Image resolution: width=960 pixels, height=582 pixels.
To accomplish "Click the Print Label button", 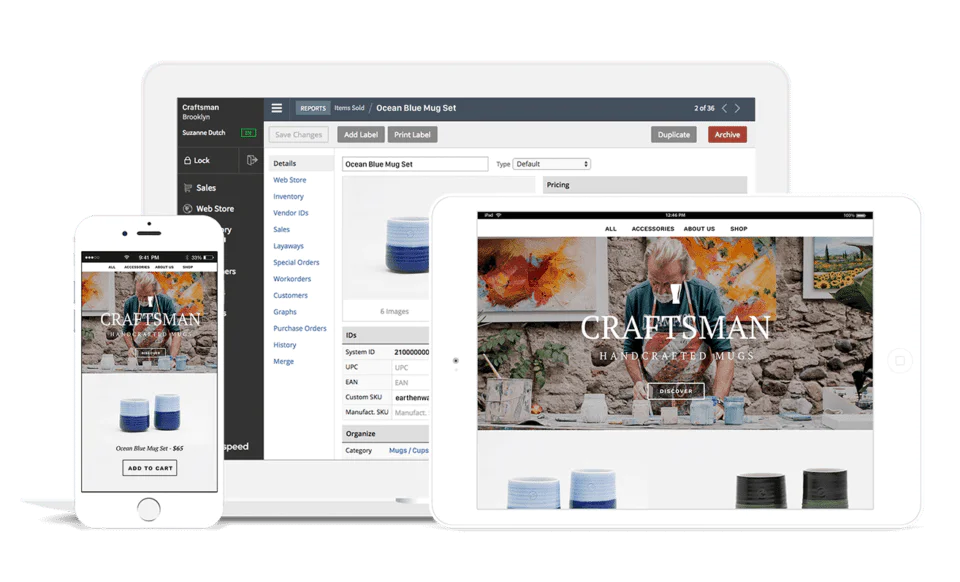I will tap(412, 135).
